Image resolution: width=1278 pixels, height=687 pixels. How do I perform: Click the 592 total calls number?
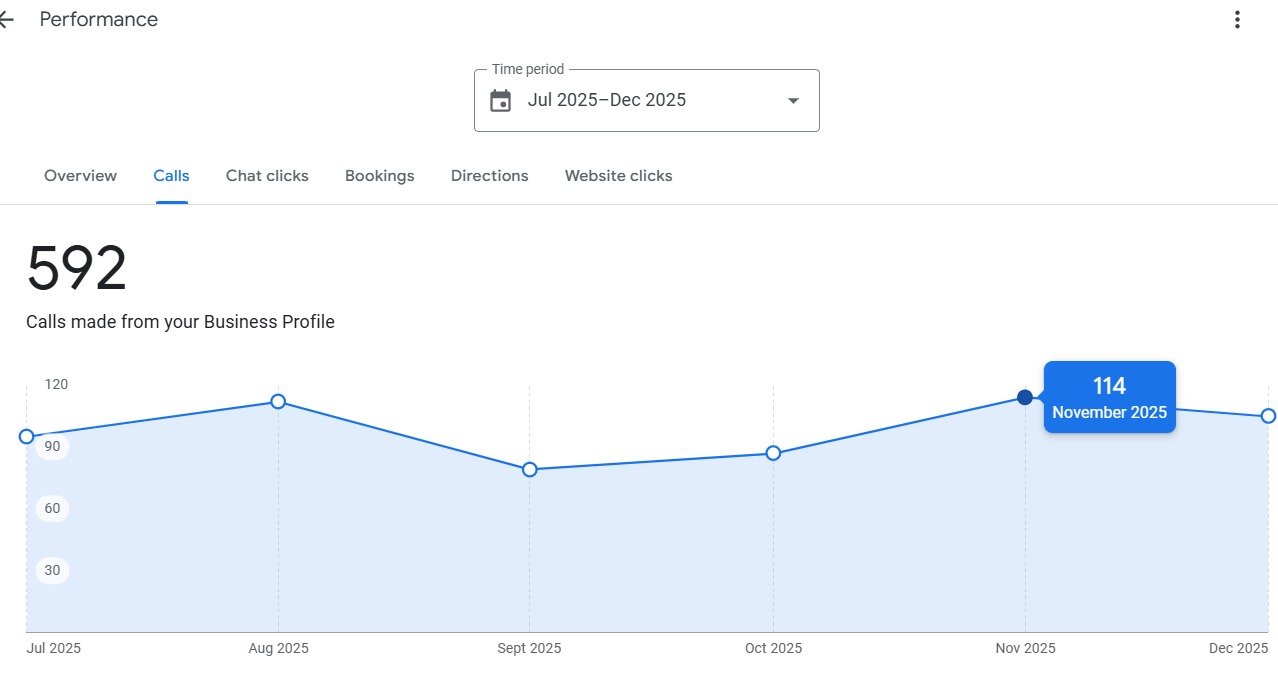(x=77, y=270)
